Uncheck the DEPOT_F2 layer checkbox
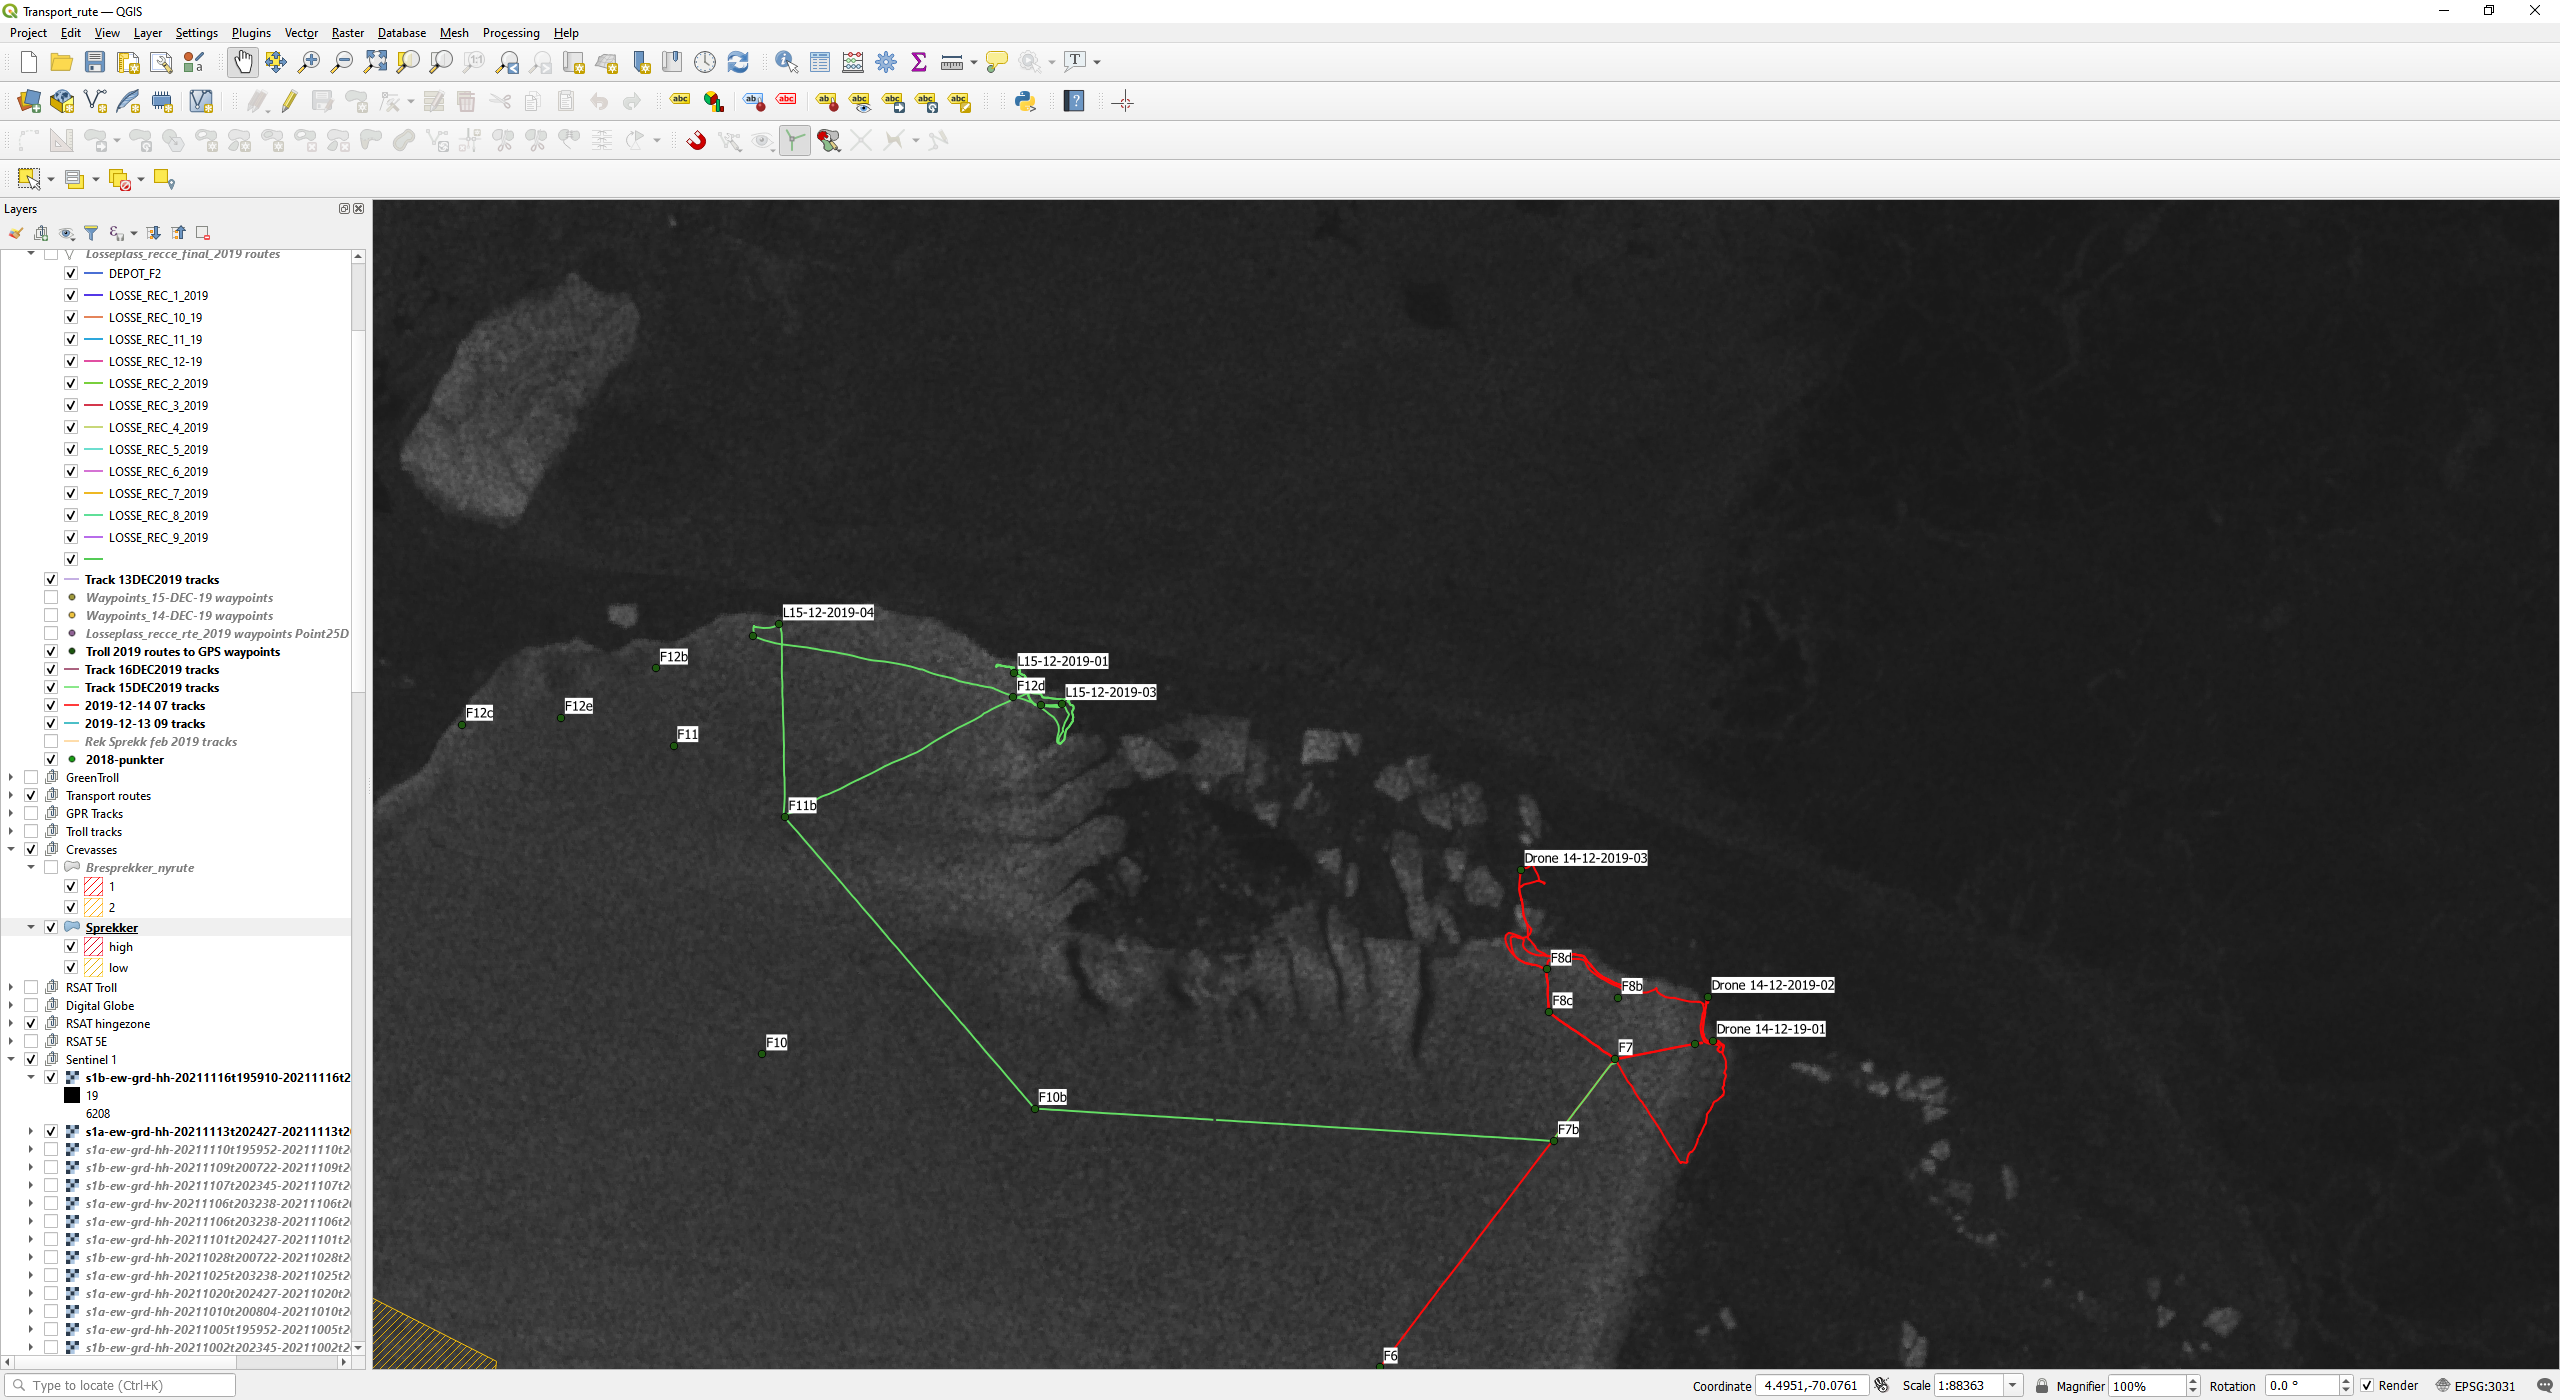 click(71, 273)
